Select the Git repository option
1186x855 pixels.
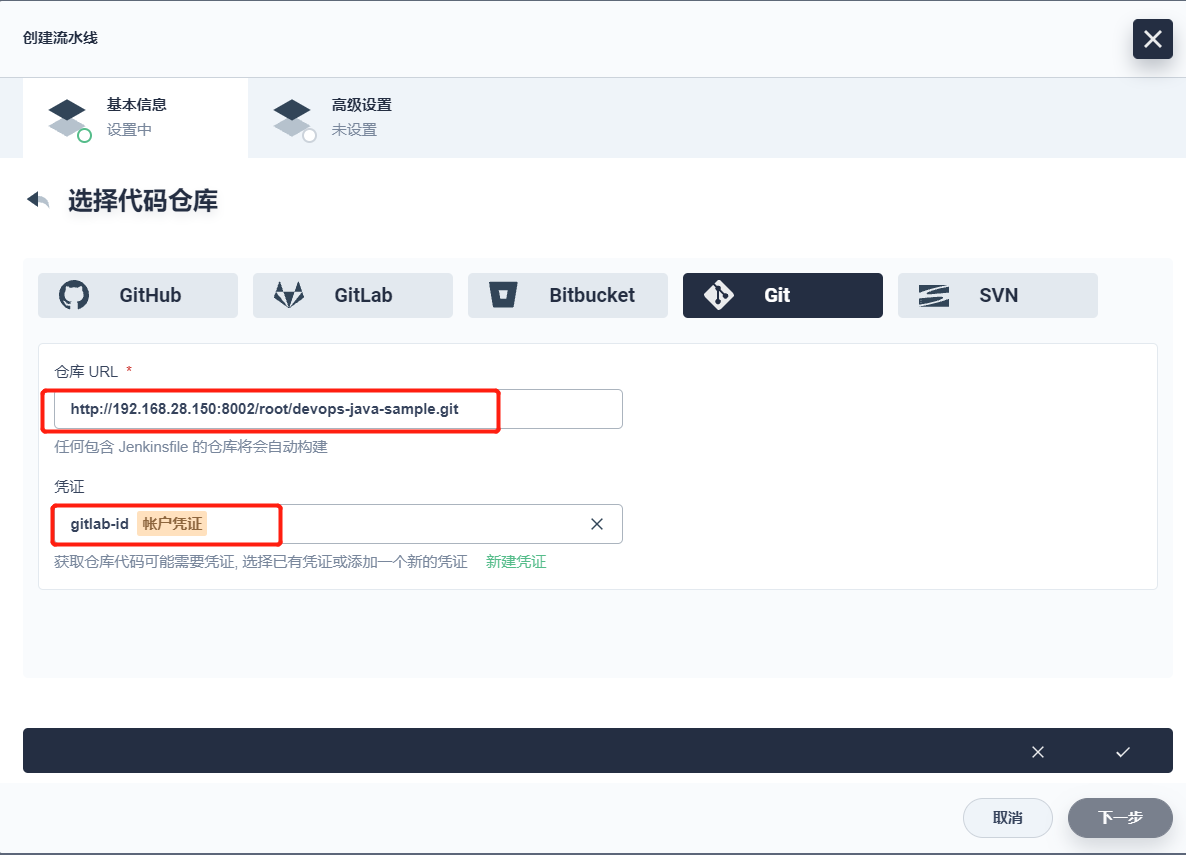[x=782, y=295]
